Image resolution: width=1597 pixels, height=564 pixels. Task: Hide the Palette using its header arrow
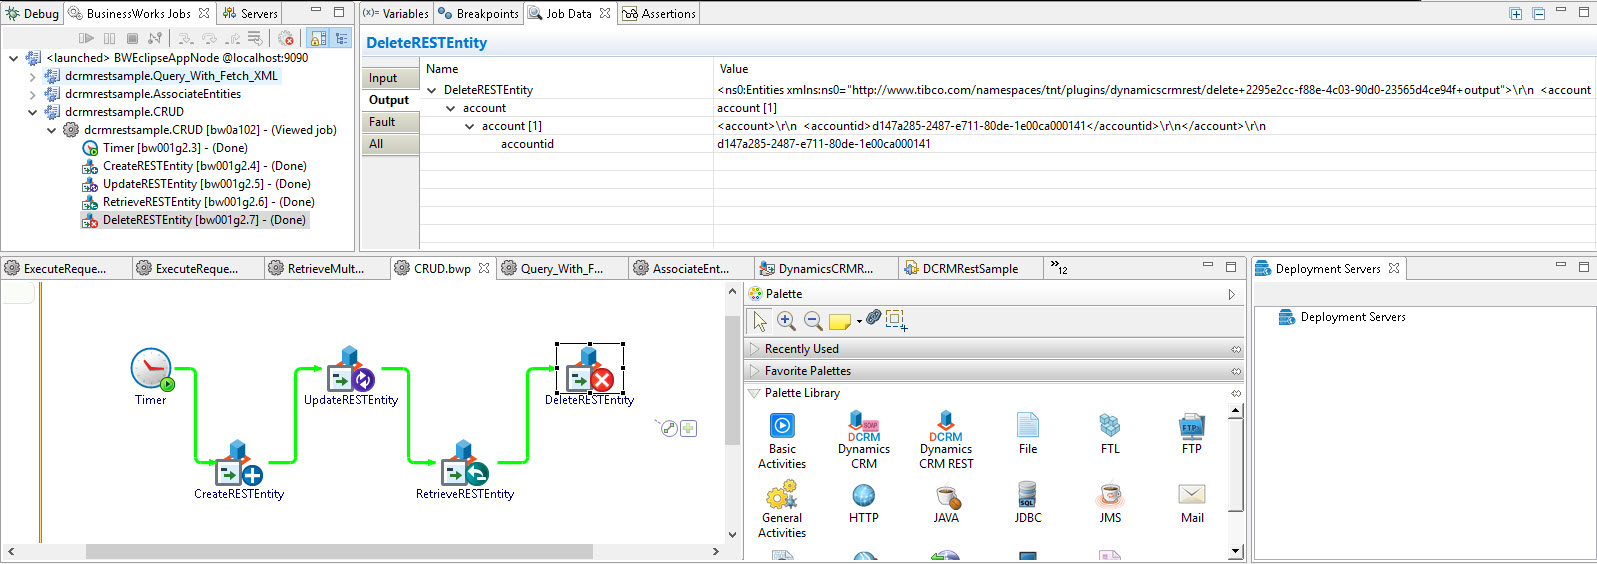click(x=1231, y=294)
